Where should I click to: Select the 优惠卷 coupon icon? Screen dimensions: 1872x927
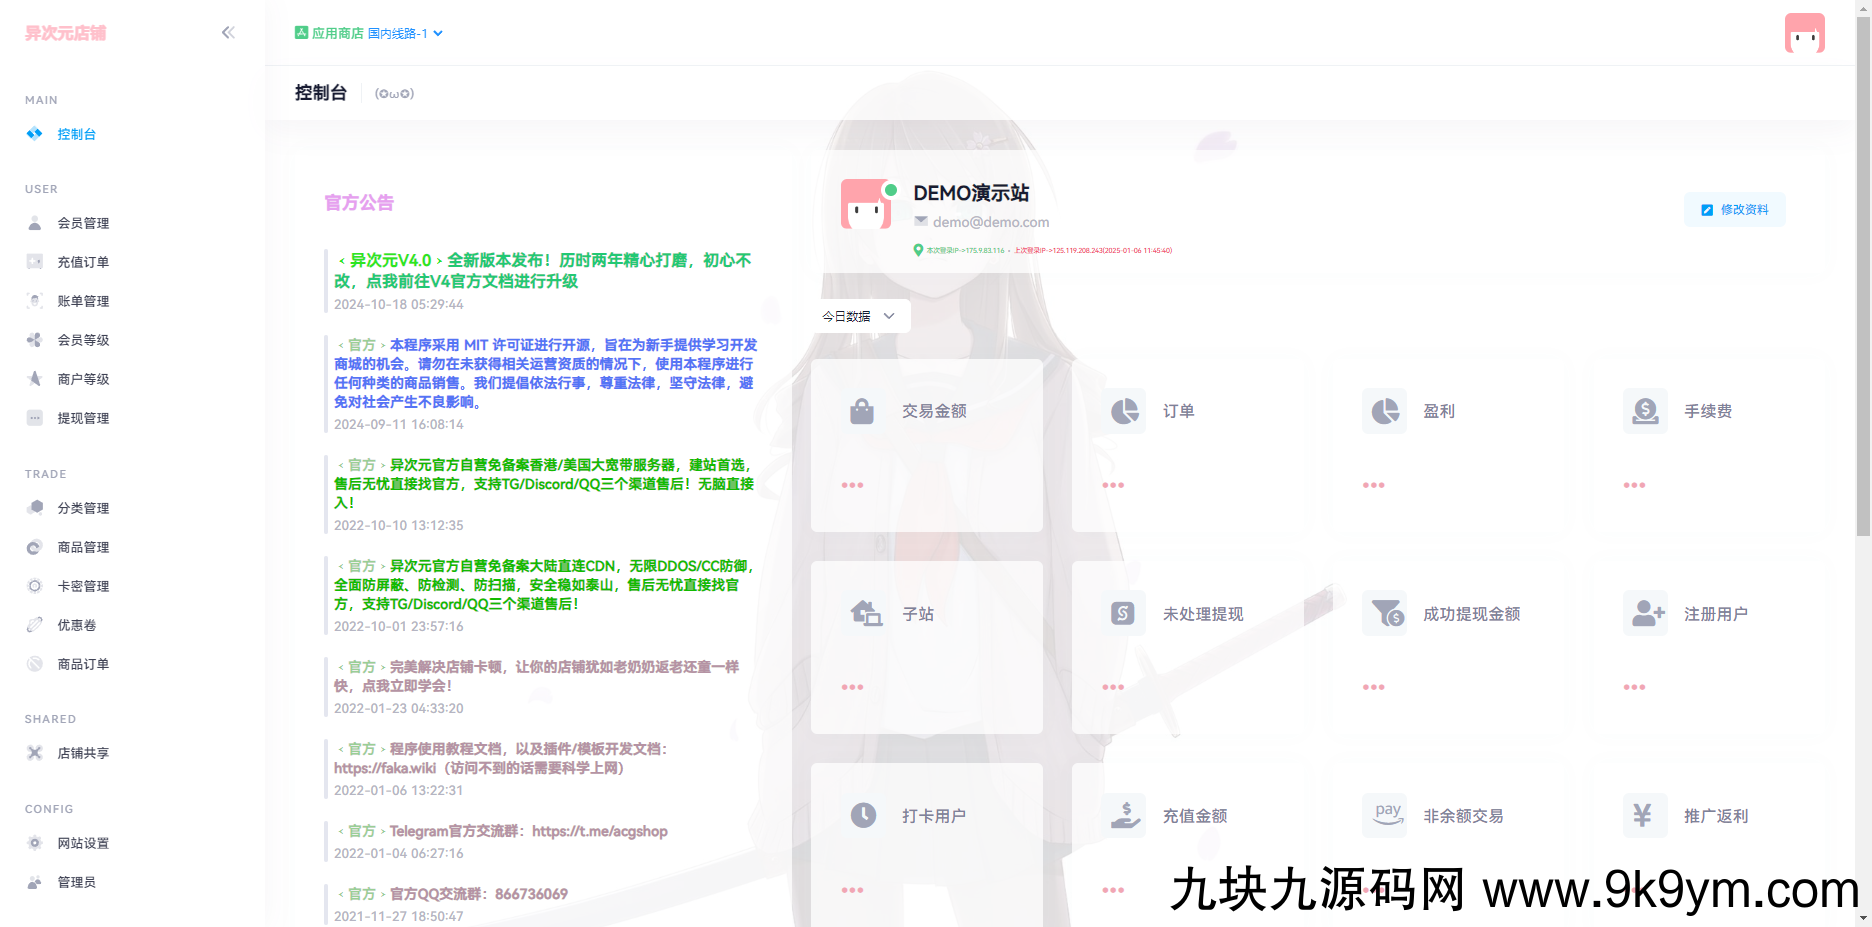pos(35,625)
